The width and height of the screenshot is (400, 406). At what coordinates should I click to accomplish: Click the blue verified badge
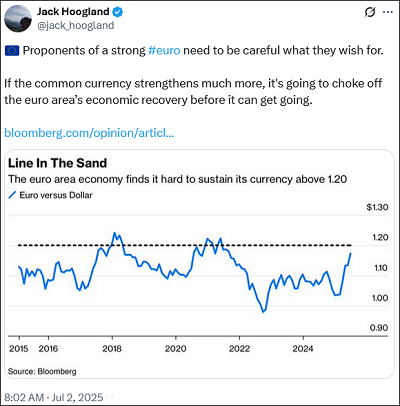(117, 12)
